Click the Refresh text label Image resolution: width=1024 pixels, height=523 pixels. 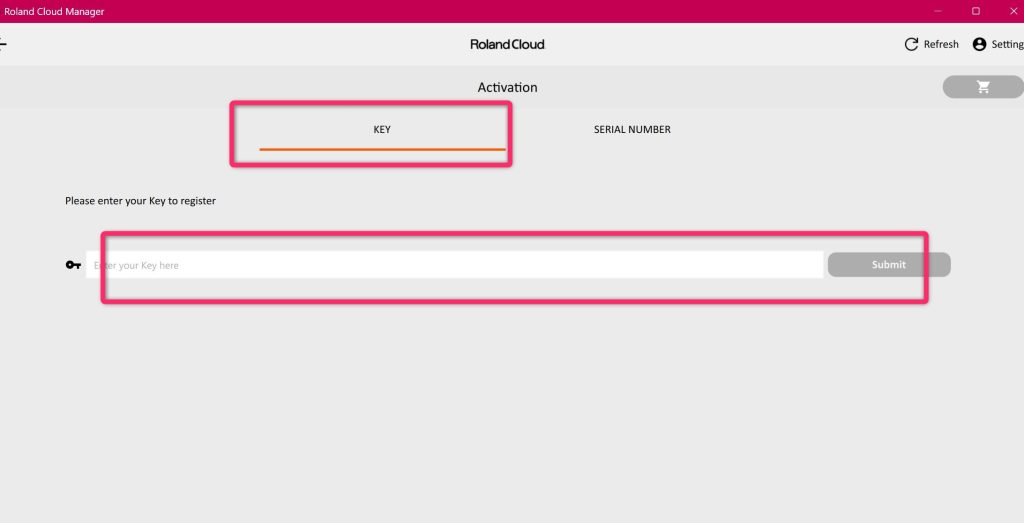(941, 44)
